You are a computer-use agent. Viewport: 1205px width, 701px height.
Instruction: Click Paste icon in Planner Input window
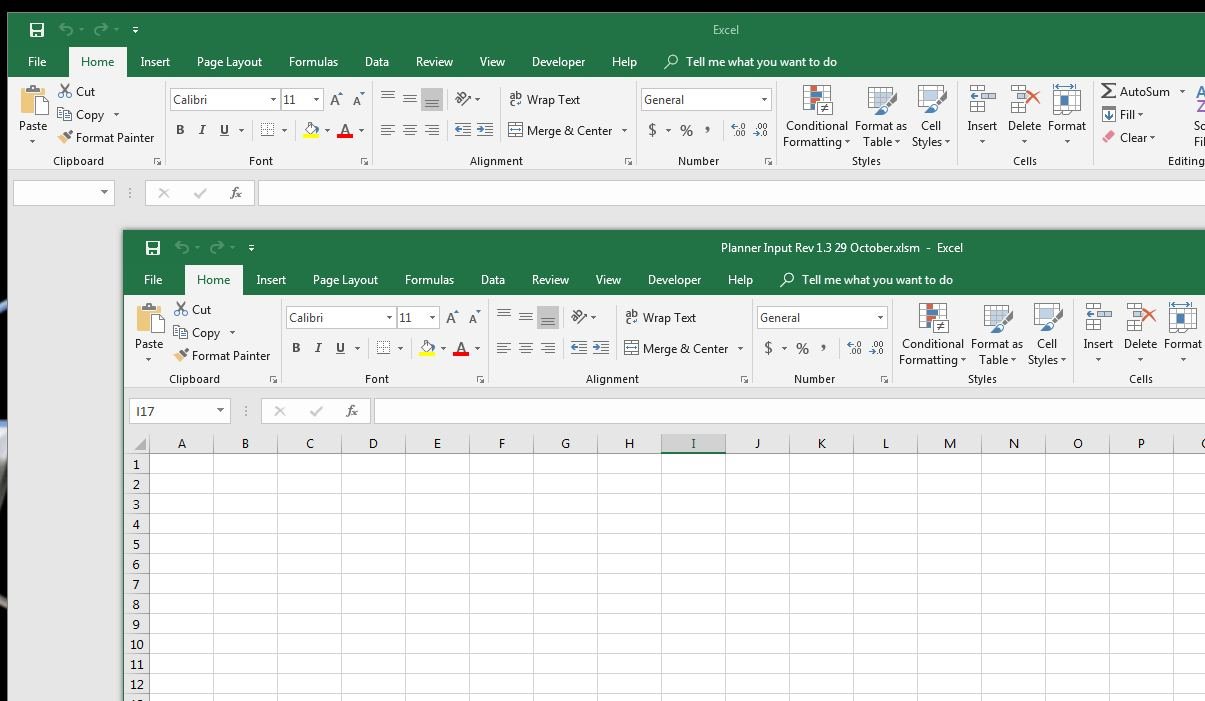click(x=149, y=319)
